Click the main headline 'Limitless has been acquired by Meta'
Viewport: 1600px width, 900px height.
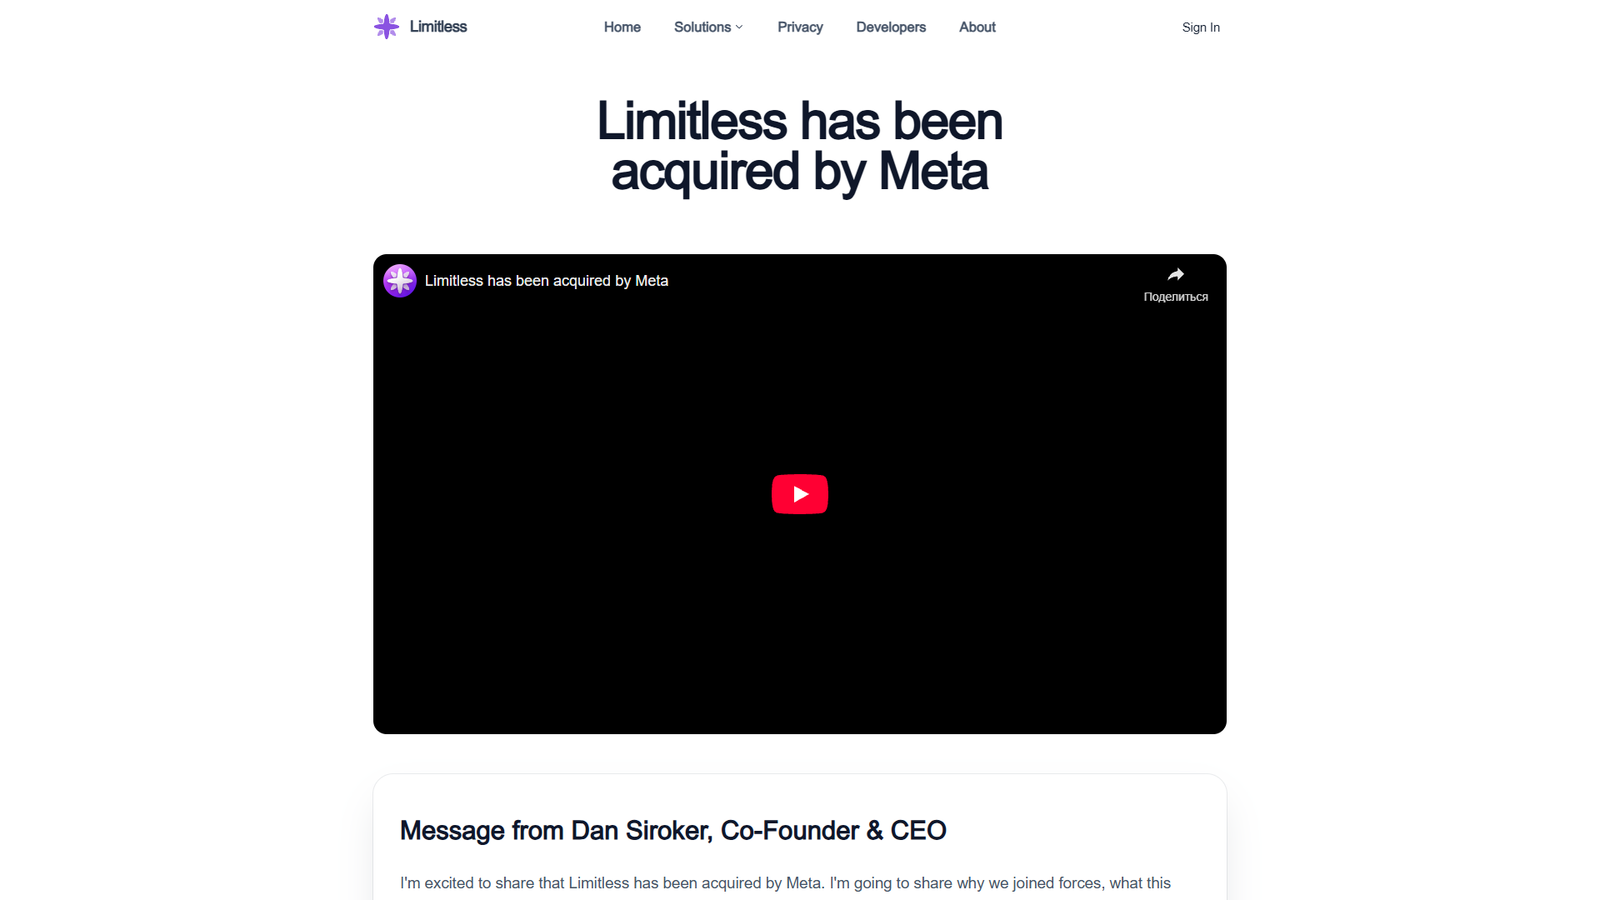[x=798, y=146]
